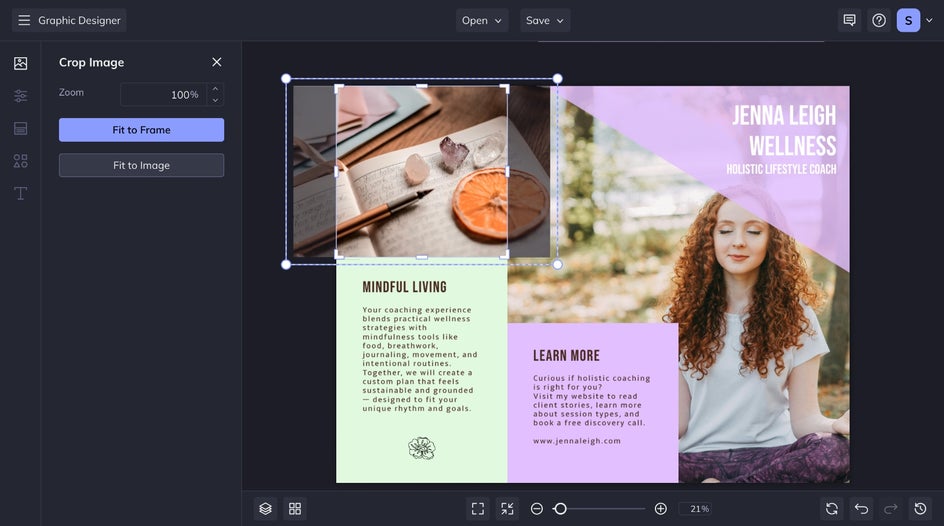The height and width of the screenshot is (526, 944).
Task: Open the hamburger menu beside Graphic Designer
Action: point(23,20)
